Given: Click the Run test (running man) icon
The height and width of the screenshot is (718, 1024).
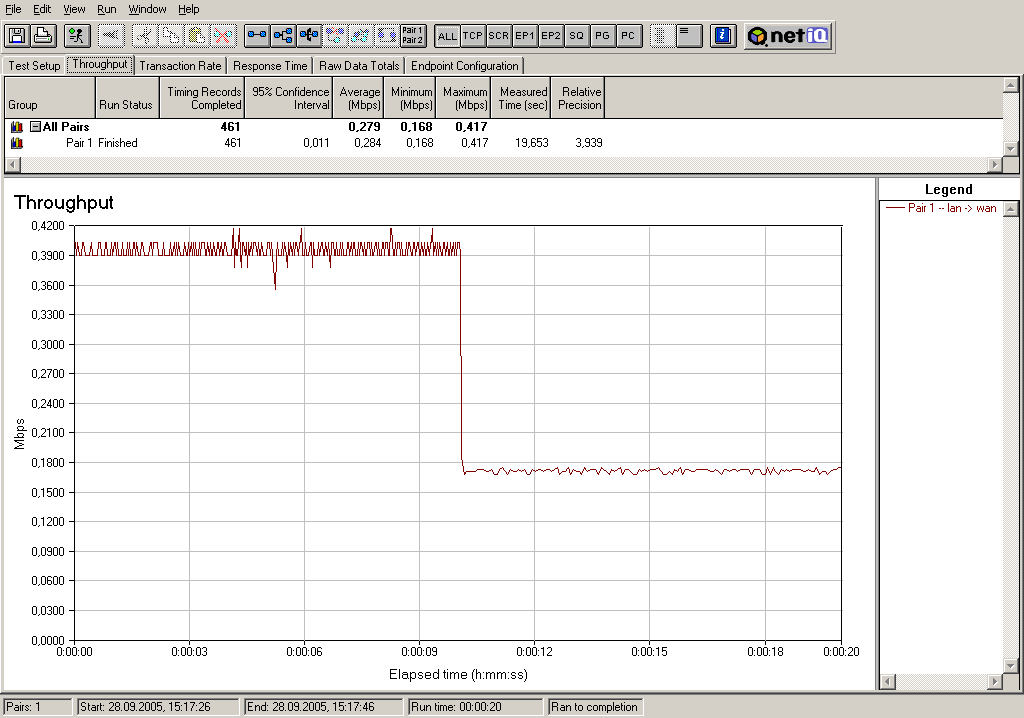Looking at the screenshot, I should pyautogui.click(x=77, y=35).
